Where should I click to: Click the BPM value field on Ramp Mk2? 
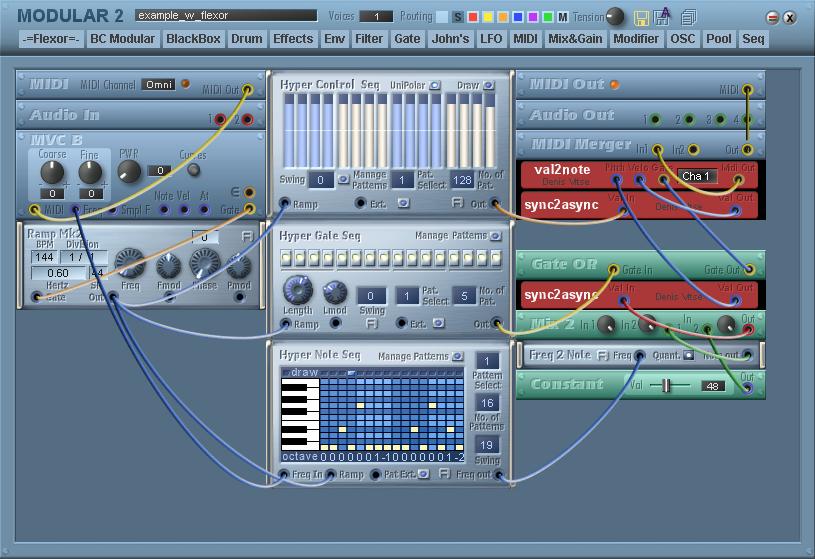point(44,257)
